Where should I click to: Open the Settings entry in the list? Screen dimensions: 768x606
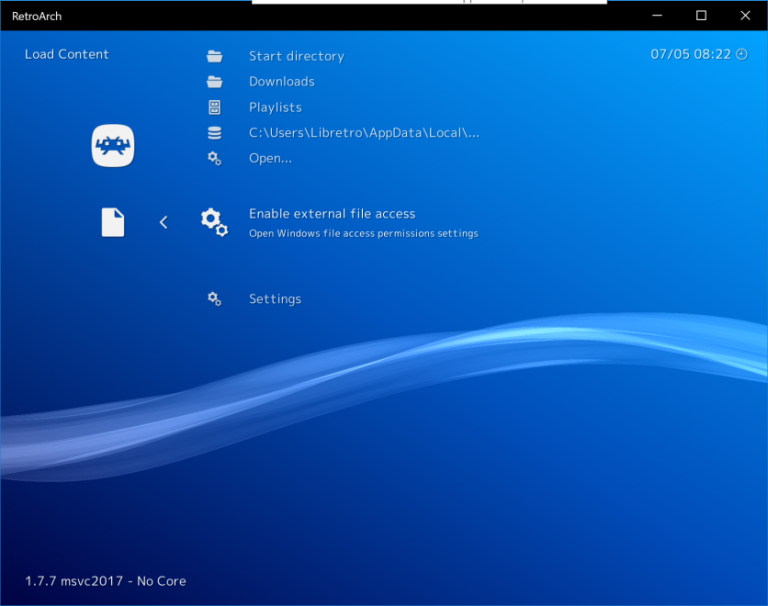tap(275, 299)
